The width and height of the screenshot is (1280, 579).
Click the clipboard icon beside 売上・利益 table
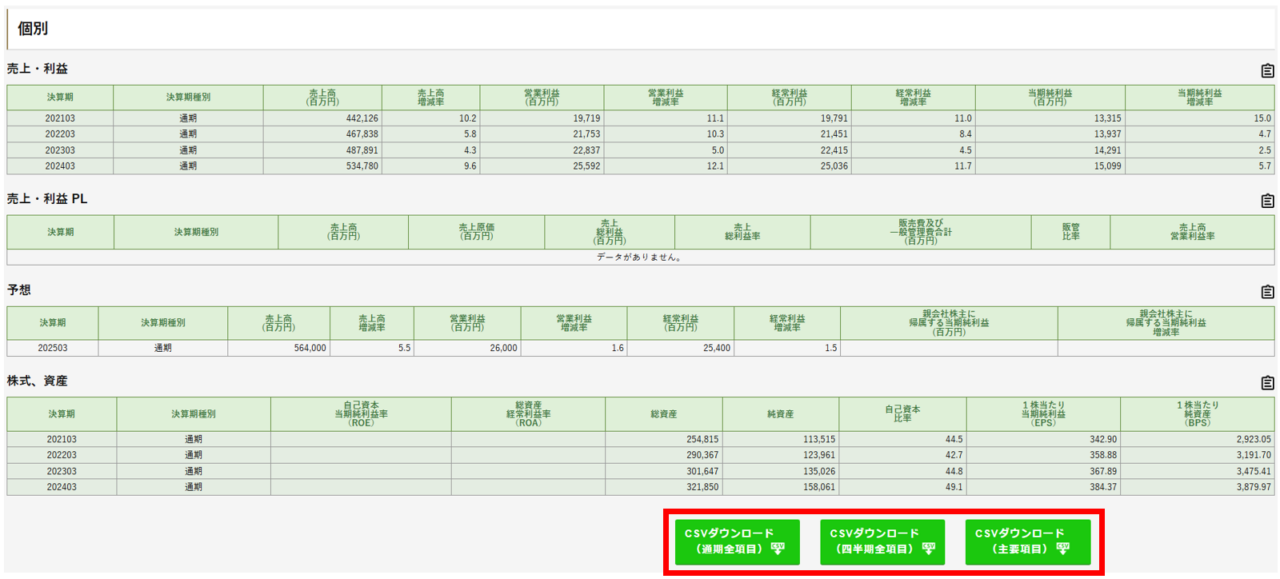[x=1267, y=71]
